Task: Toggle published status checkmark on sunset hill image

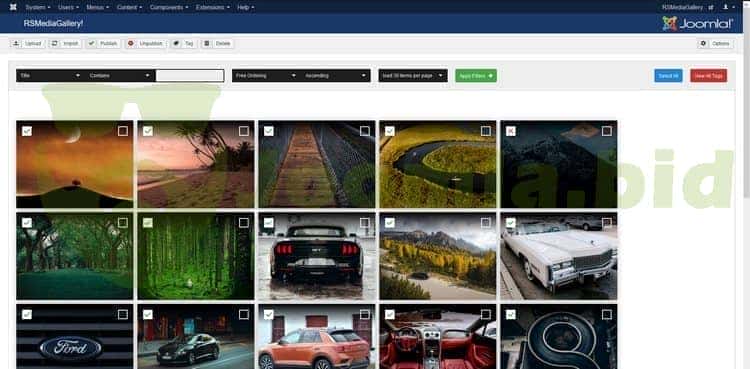Action: (x=27, y=131)
